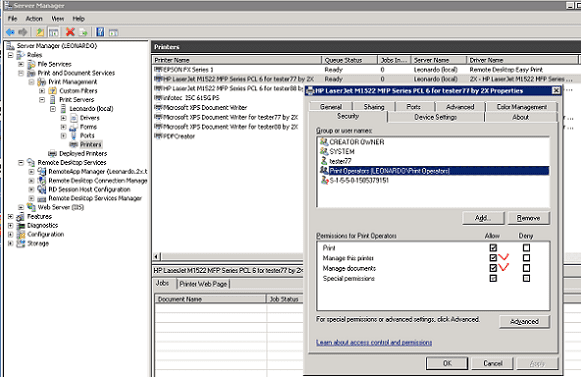Switch to the Ports tab in Properties

(413, 107)
